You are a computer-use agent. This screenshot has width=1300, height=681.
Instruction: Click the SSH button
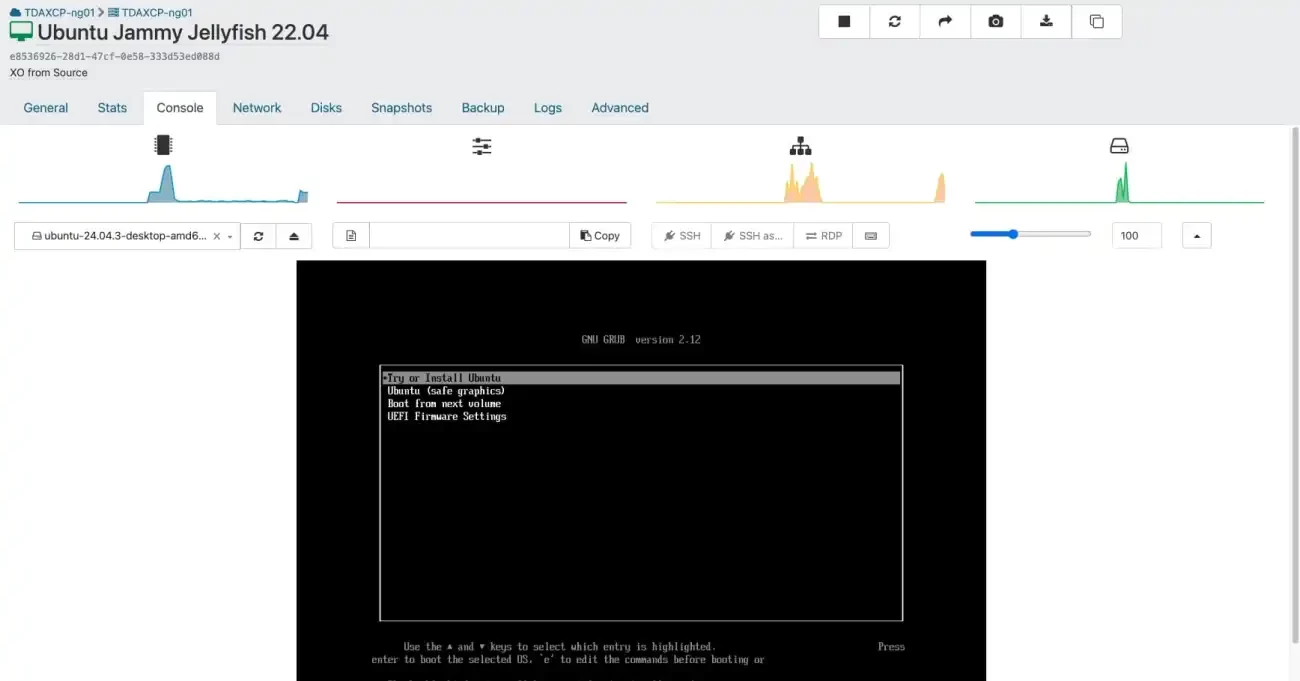click(682, 236)
